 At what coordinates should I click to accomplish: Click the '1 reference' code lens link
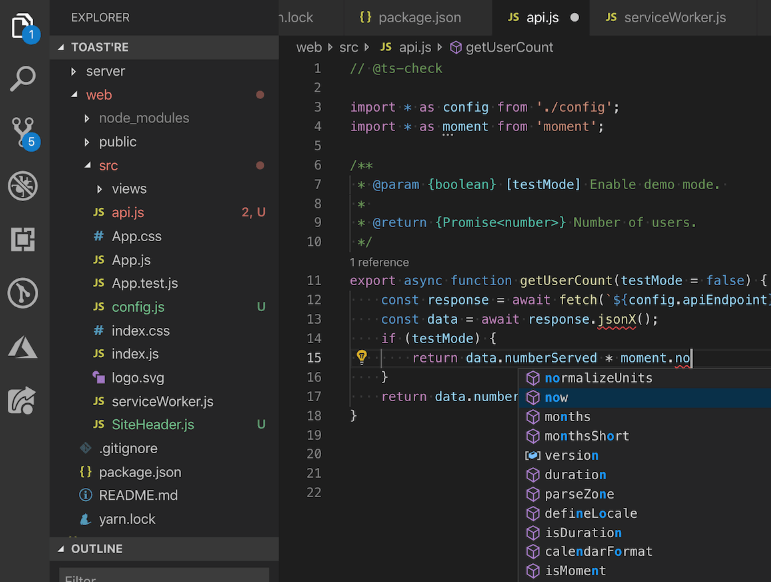tap(379, 262)
